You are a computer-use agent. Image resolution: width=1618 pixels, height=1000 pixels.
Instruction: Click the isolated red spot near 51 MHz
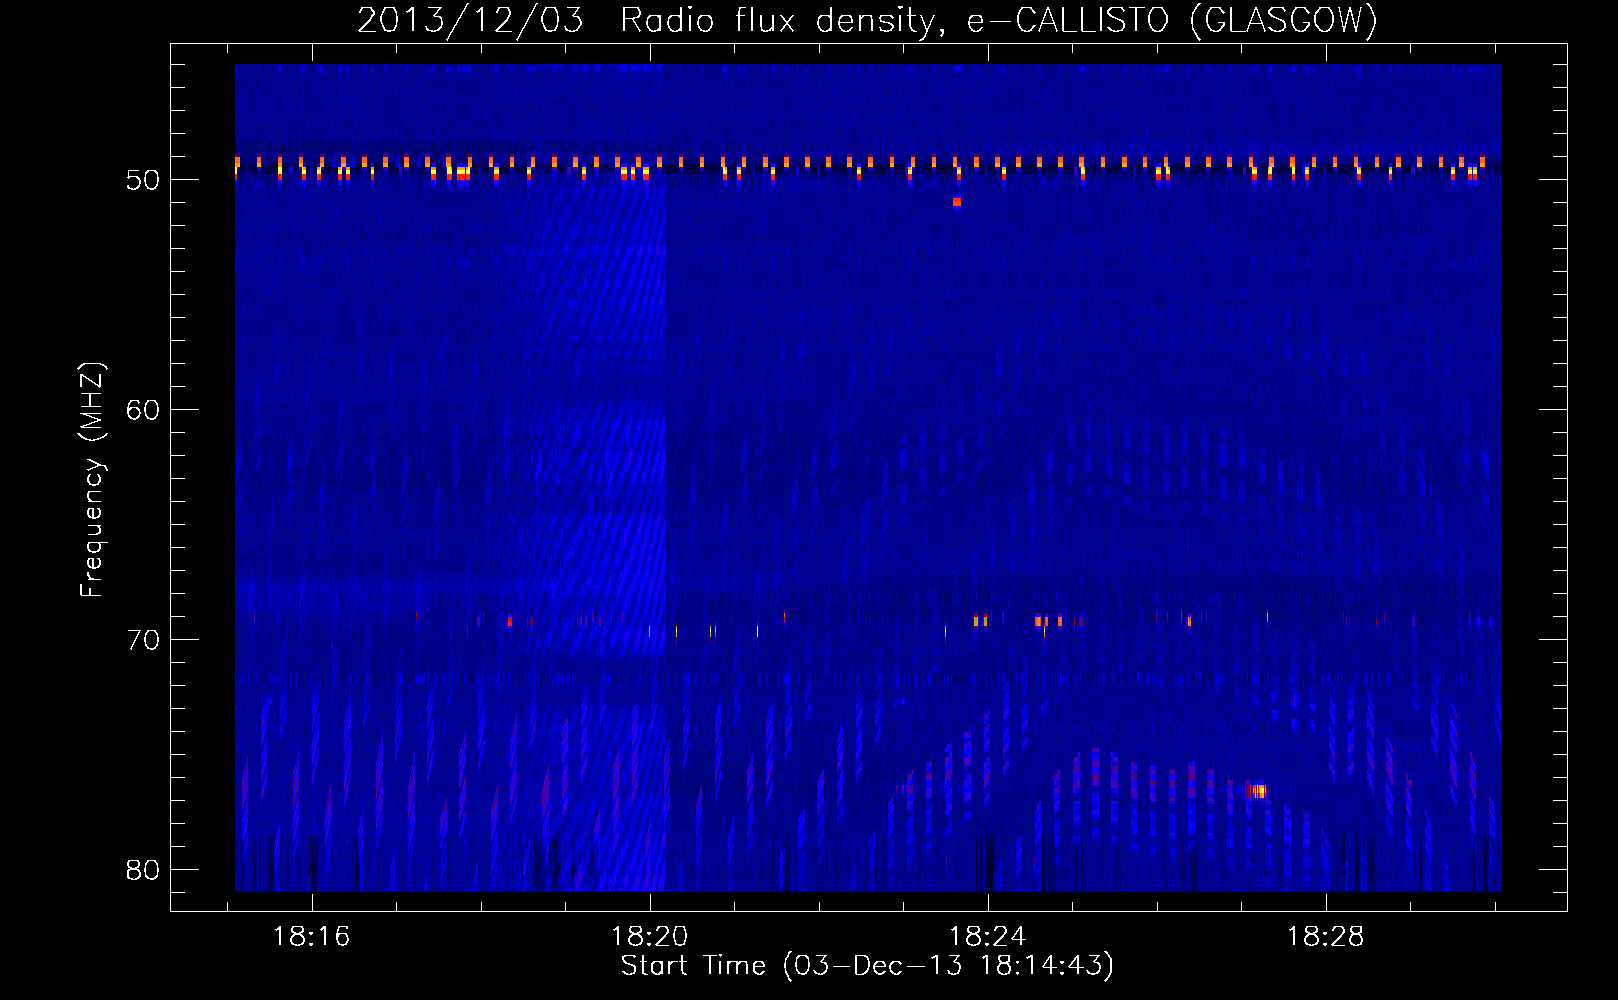[x=957, y=202]
